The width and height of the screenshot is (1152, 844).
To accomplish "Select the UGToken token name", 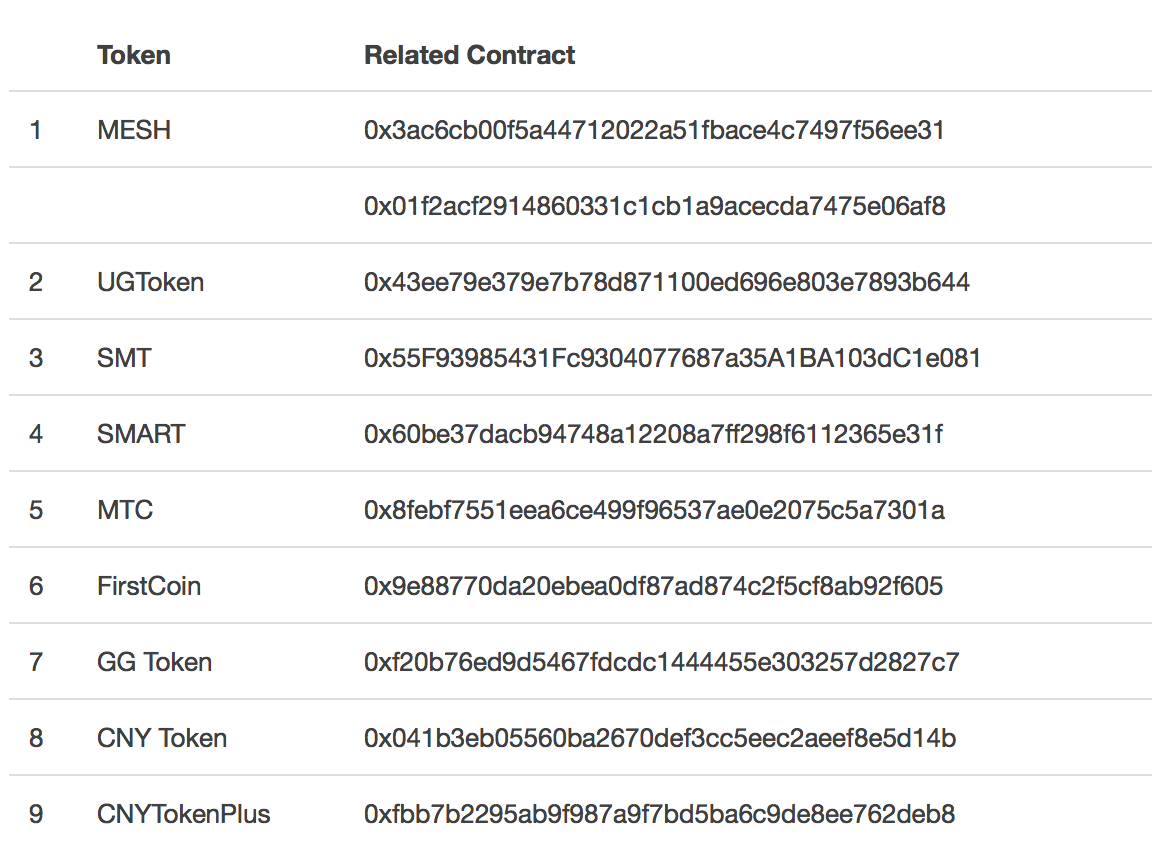I will (x=151, y=282).
